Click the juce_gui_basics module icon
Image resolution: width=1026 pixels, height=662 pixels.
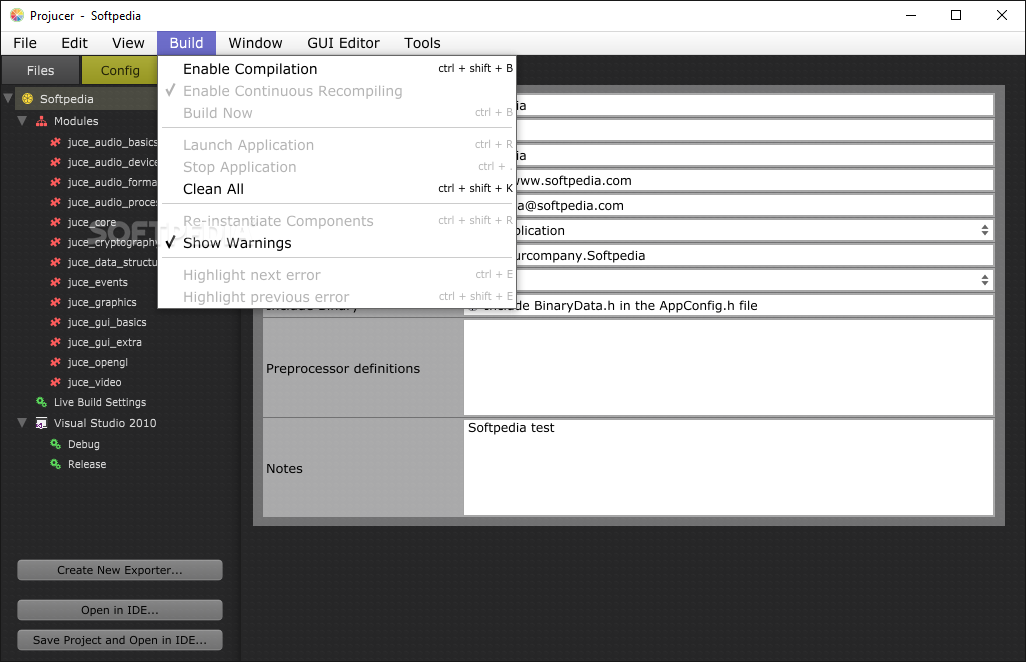56,322
